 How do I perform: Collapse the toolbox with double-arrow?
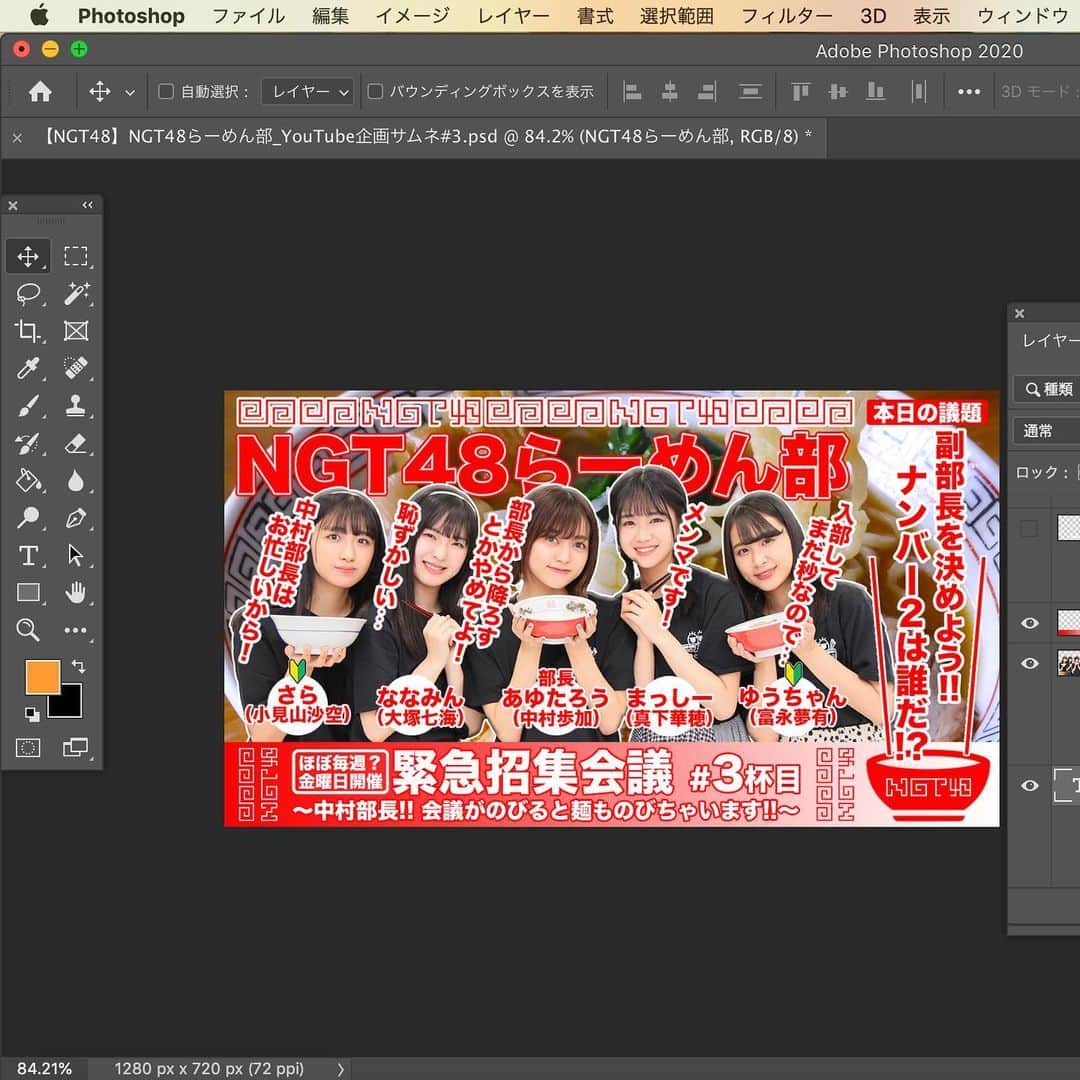pos(87,205)
